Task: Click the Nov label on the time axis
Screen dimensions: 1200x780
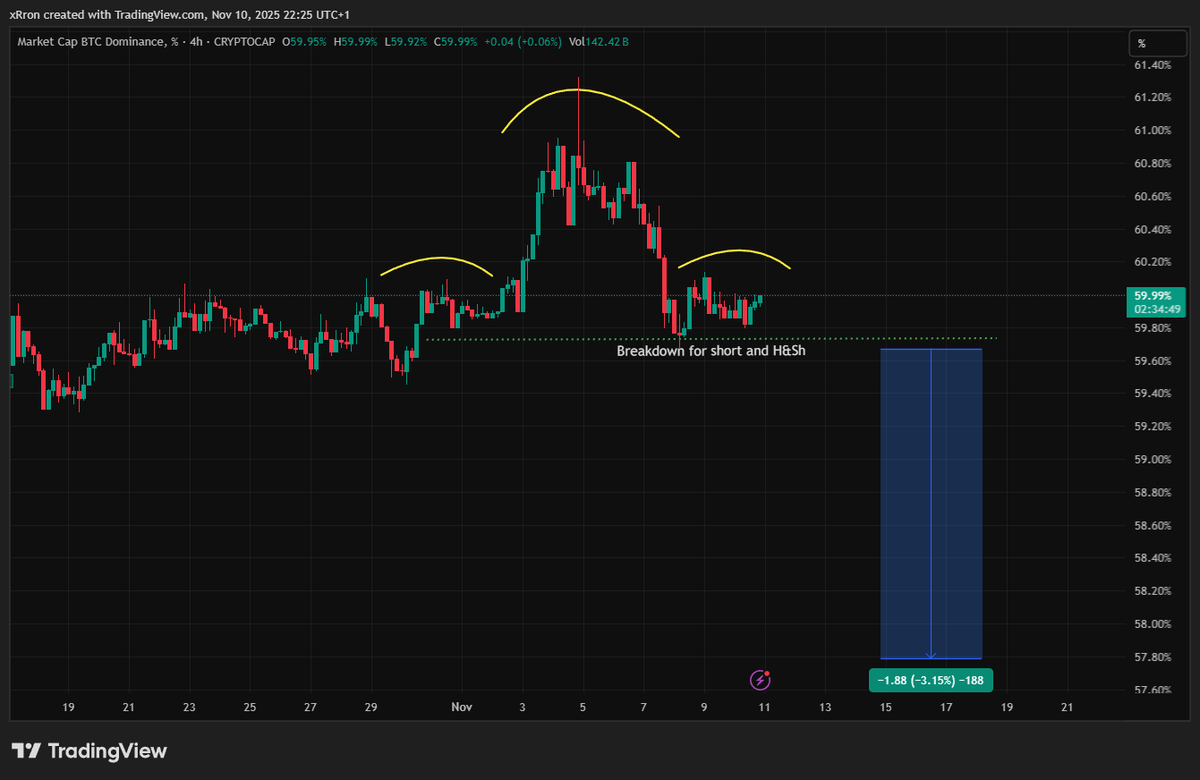Action: pyautogui.click(x=461, y=707)
